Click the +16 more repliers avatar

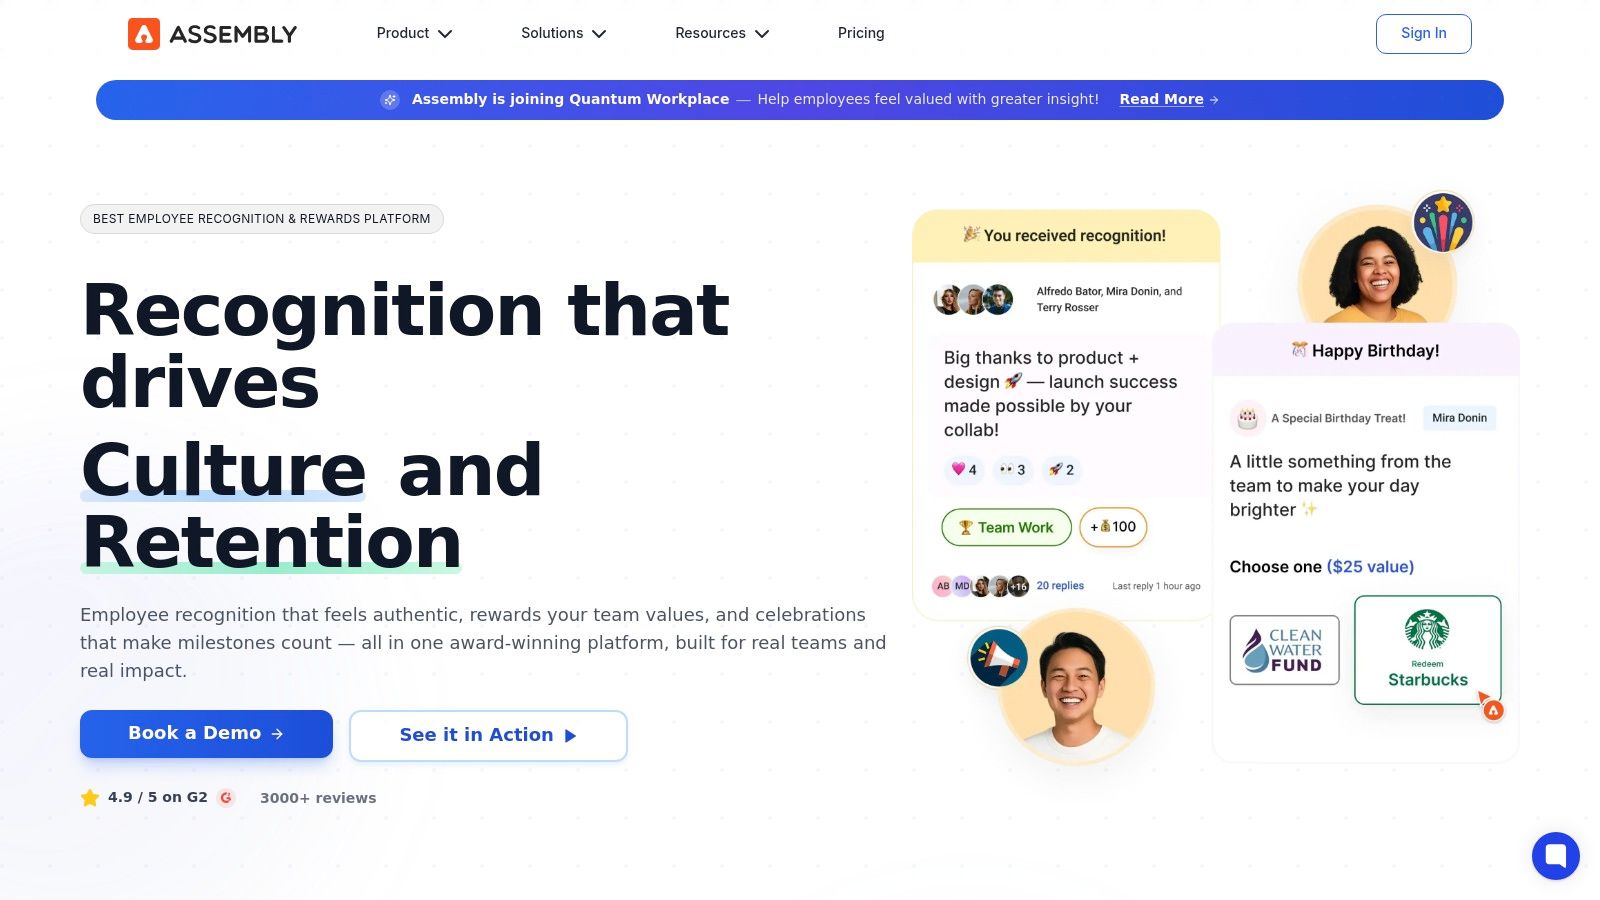pos(1019,586)
